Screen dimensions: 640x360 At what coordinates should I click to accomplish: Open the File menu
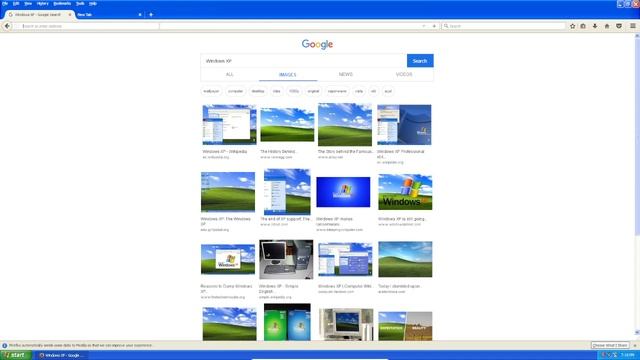(x=5, y=3)
